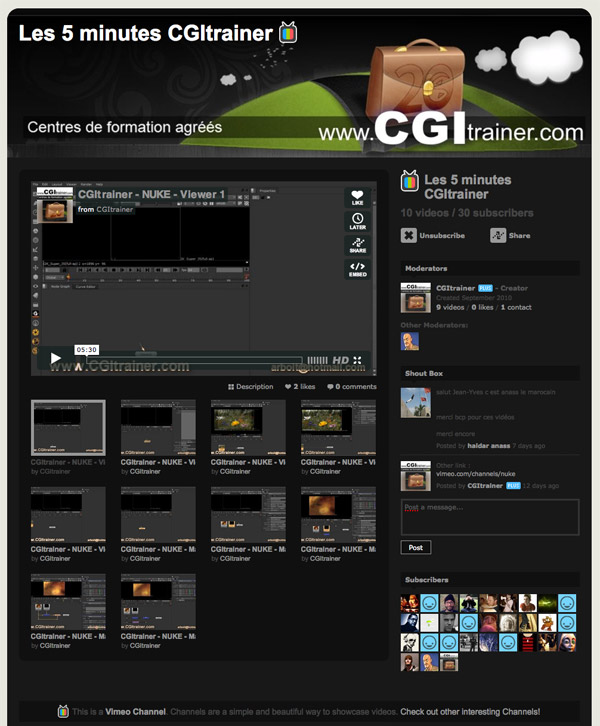600x726 pixels.
Task: Open the CGItrainer briefcase subscriber avatar
Action: click(x=449, y=662)
